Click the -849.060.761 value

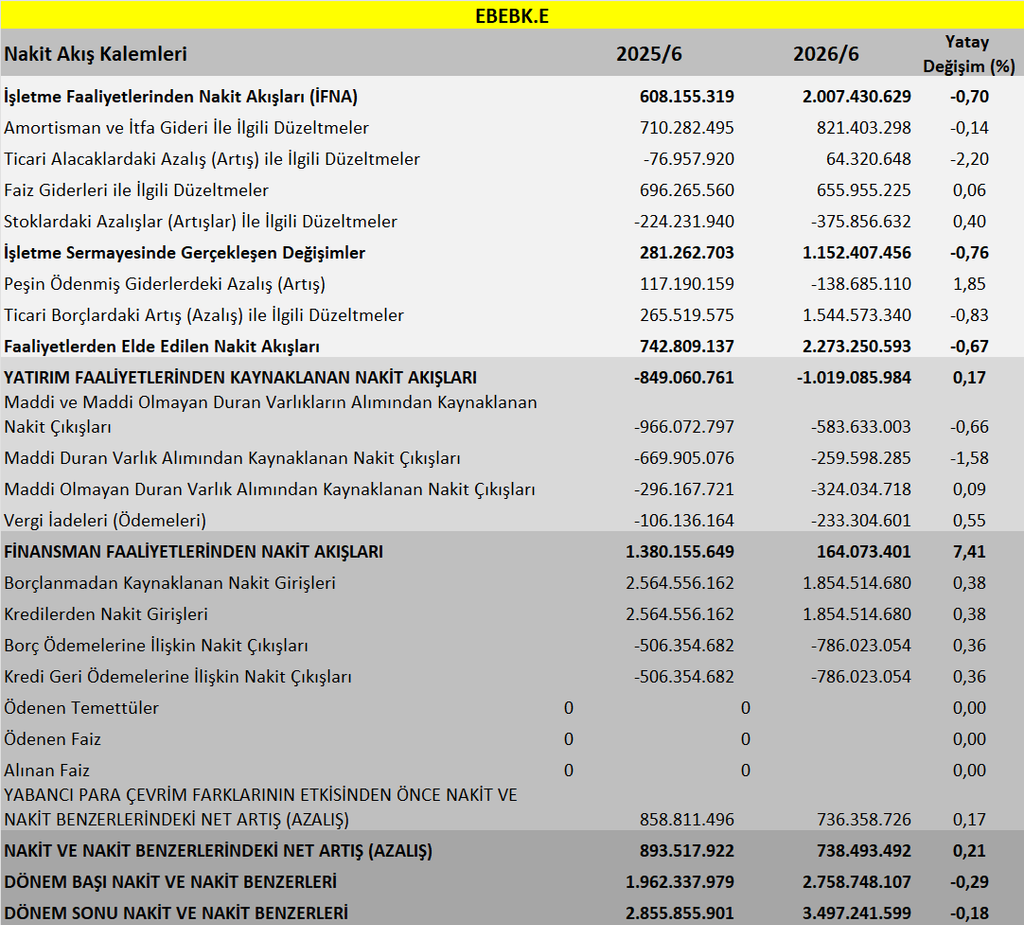click(x=684, y=378)
